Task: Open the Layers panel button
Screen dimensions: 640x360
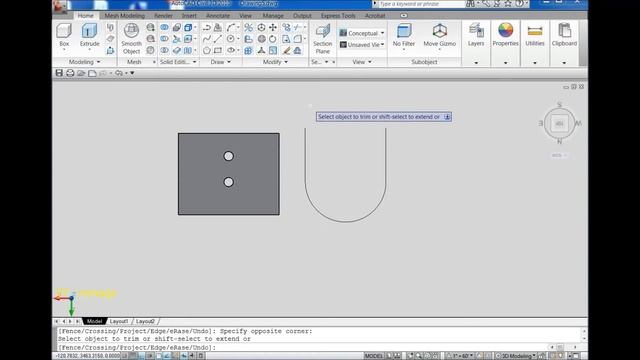Action: coord(476,35)
